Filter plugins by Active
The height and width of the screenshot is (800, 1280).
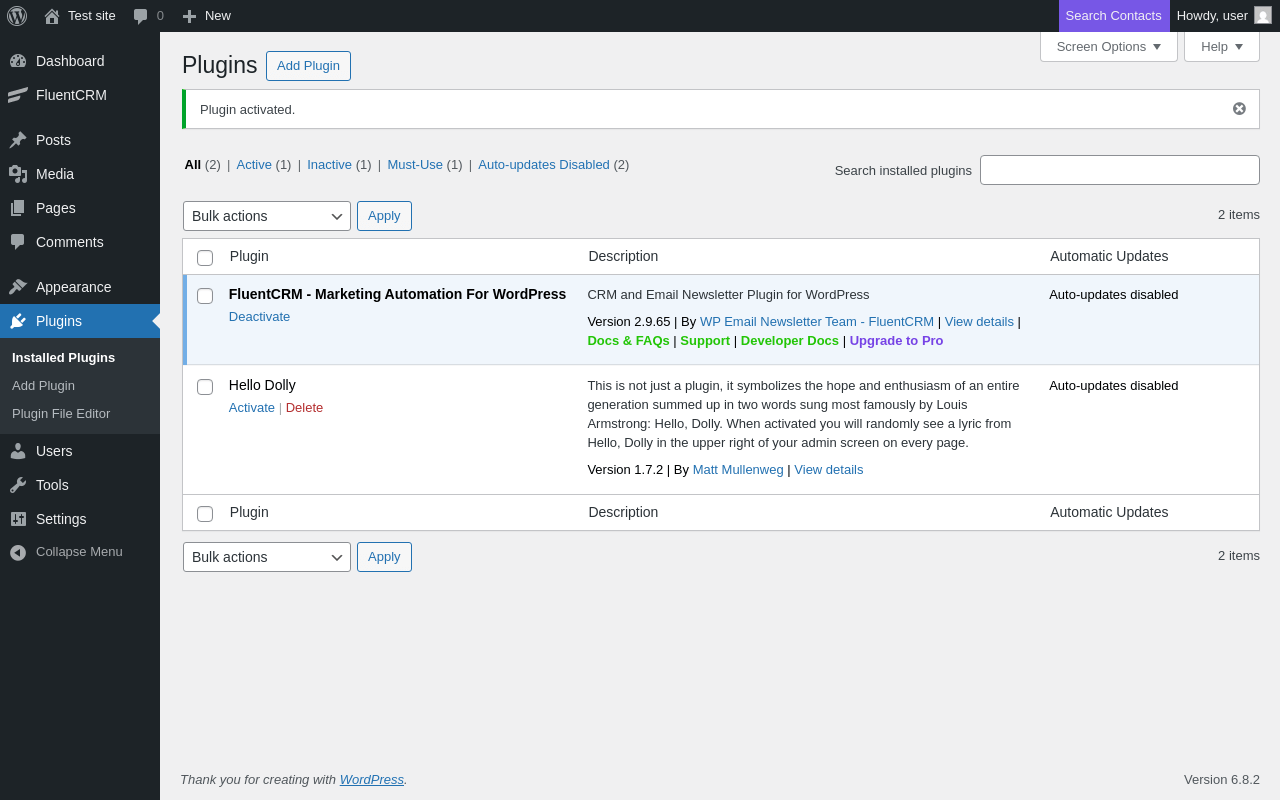pyautogui.click(x=254, y=165)
